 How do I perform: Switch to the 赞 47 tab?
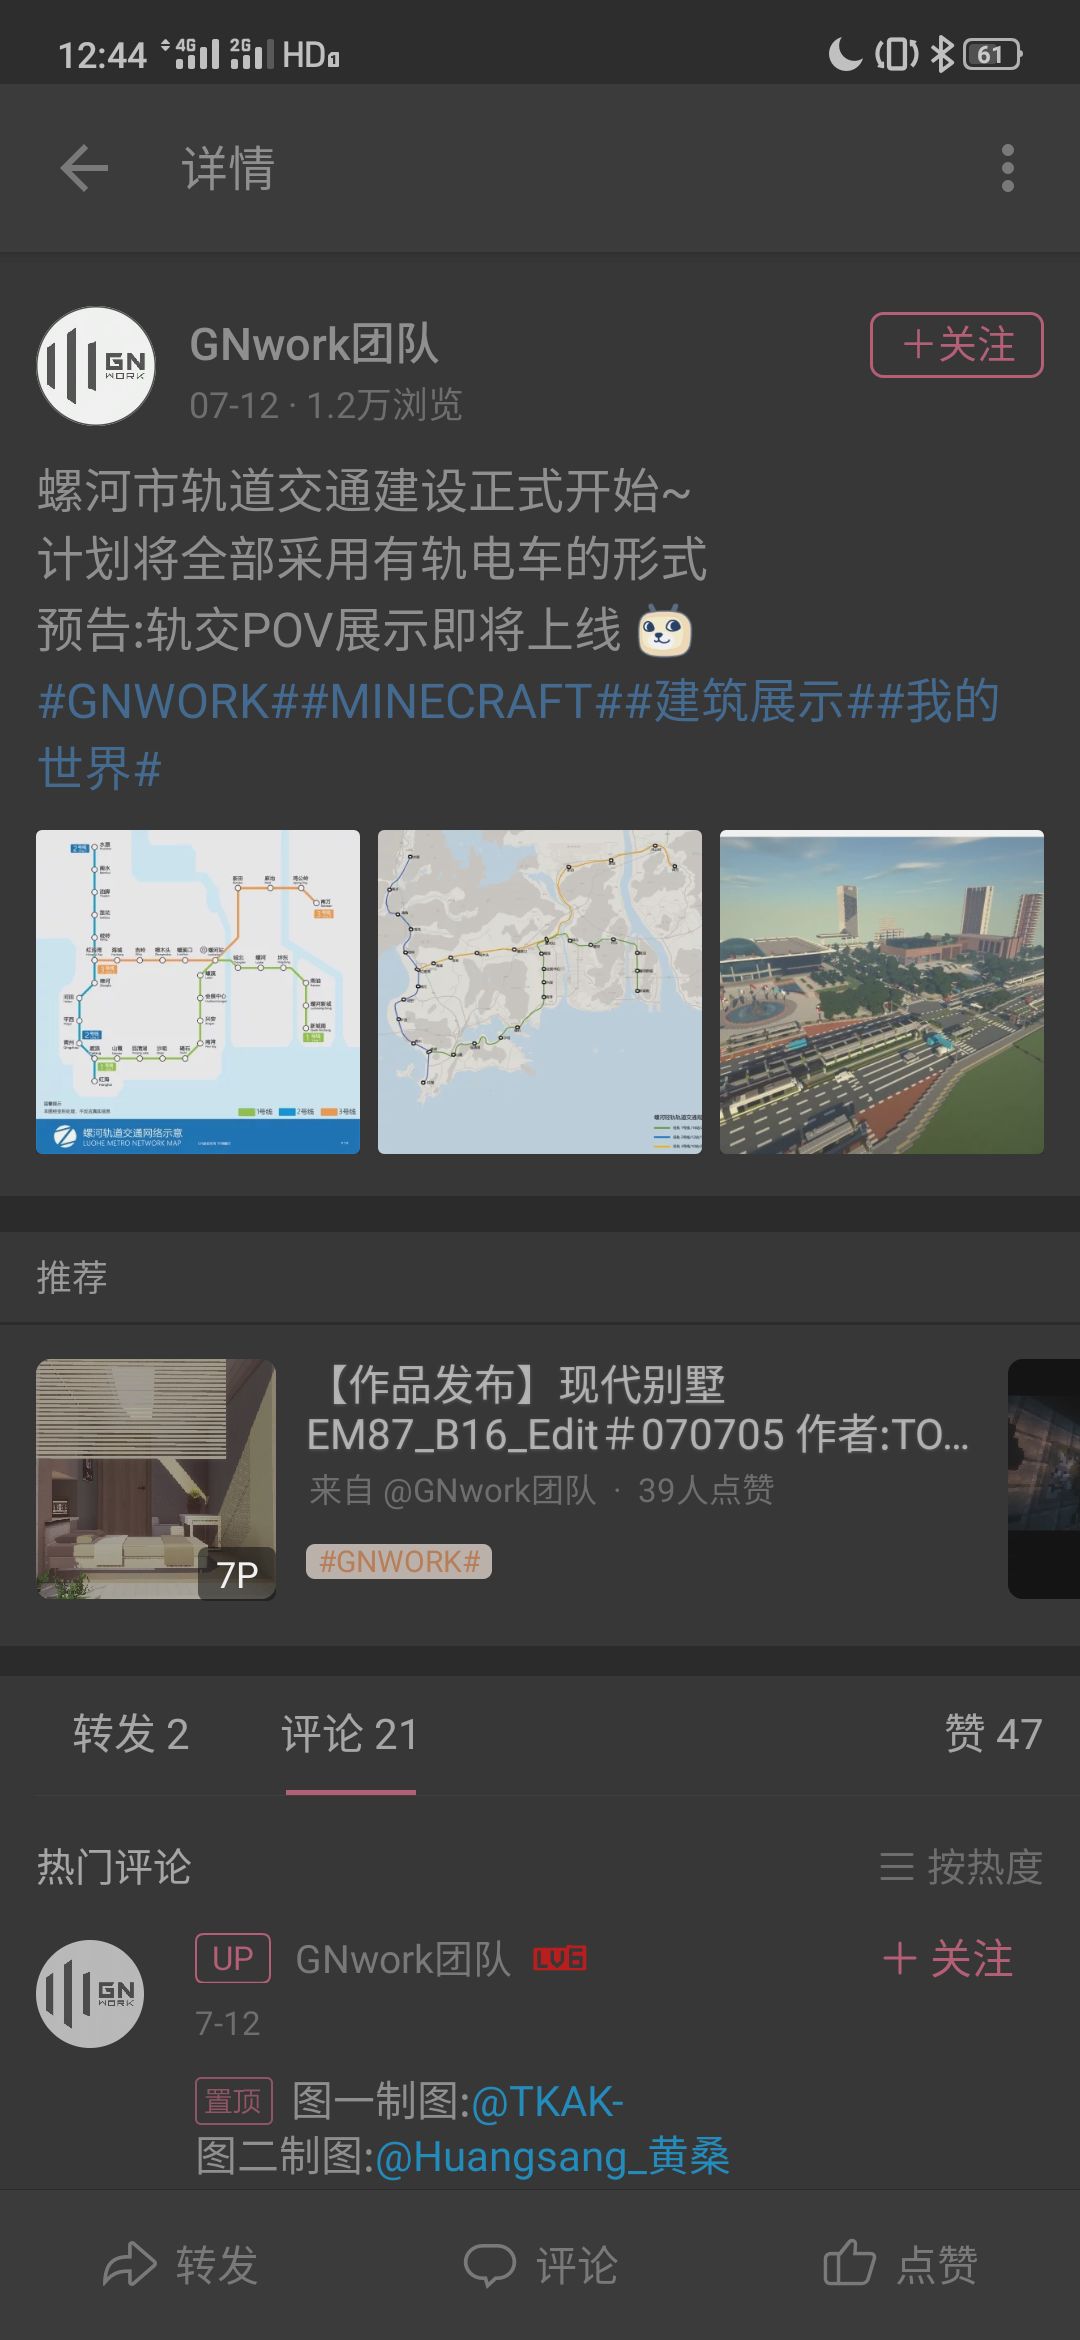coord(994,1733)
